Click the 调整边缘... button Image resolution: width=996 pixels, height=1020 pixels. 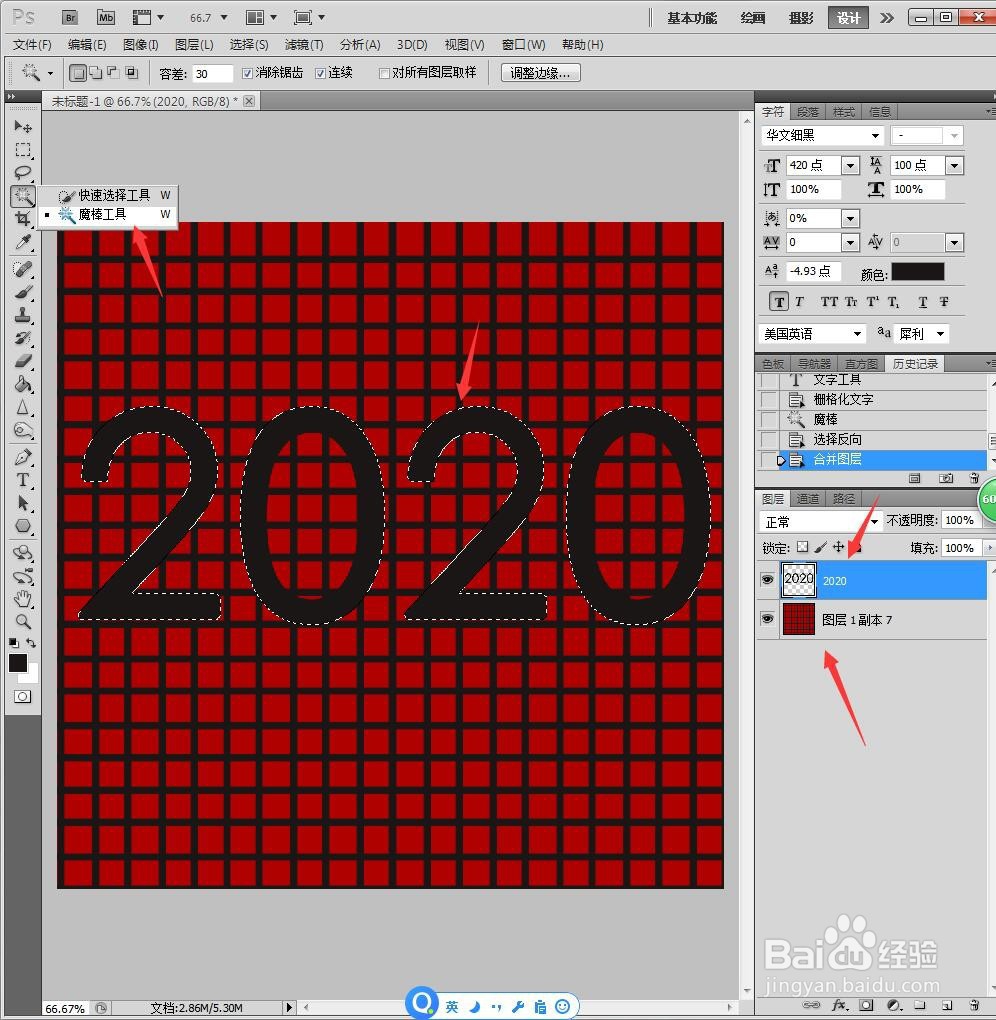point(541,73)
